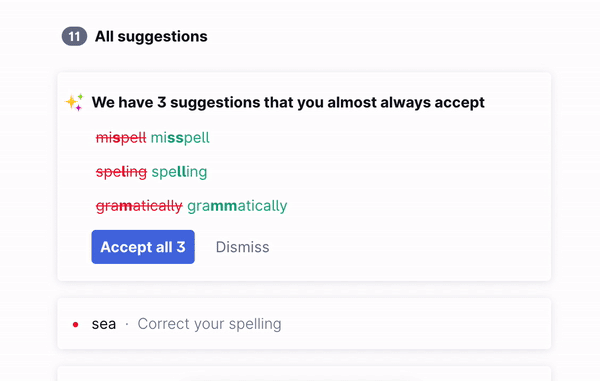Viewport: 600px width, 381px height.
Task: Click the struck-through 'mispell' word
Action: (x=121, y=138)
